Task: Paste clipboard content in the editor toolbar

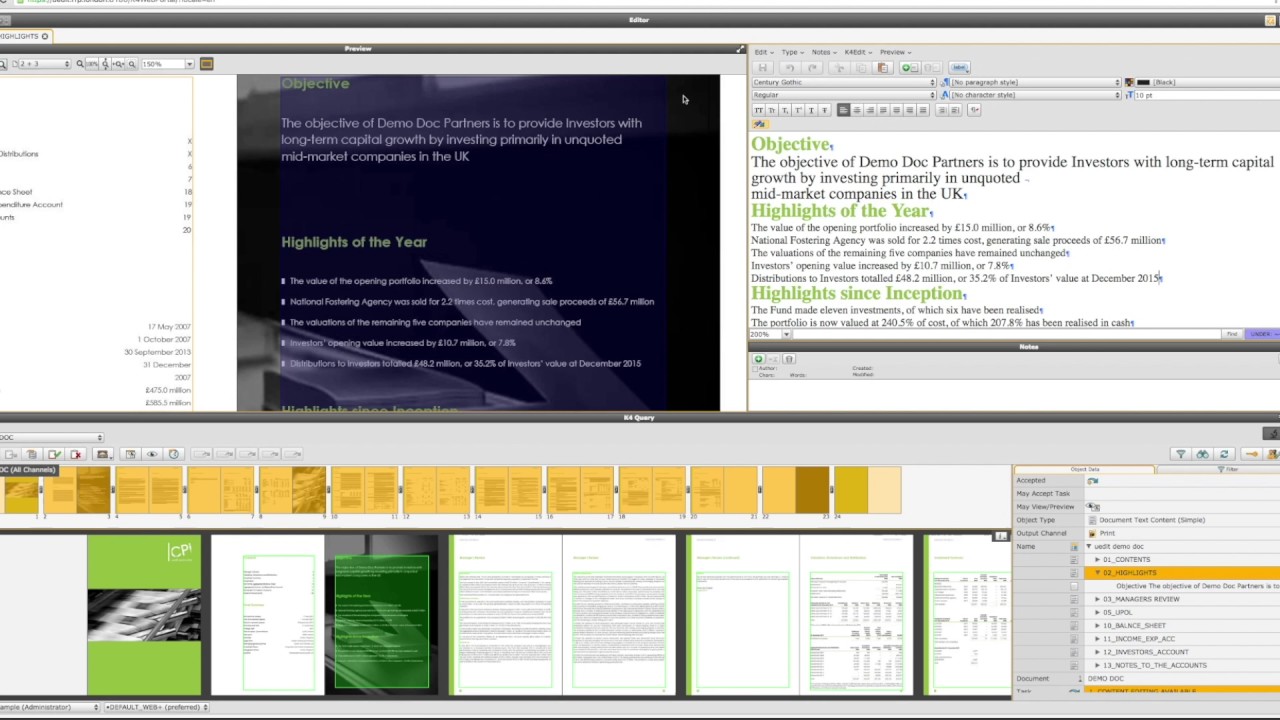Action: 882,68
